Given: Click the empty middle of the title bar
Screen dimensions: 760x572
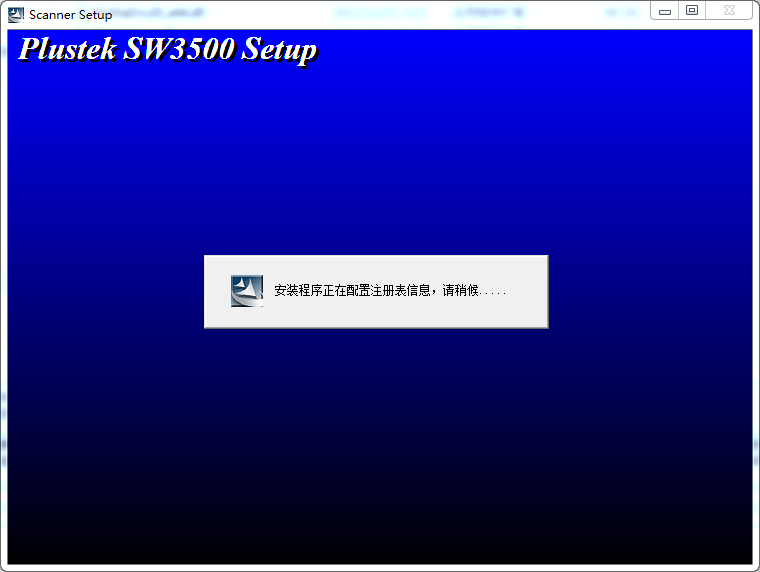Looking at the screenshot, I should tap(378, 14).
